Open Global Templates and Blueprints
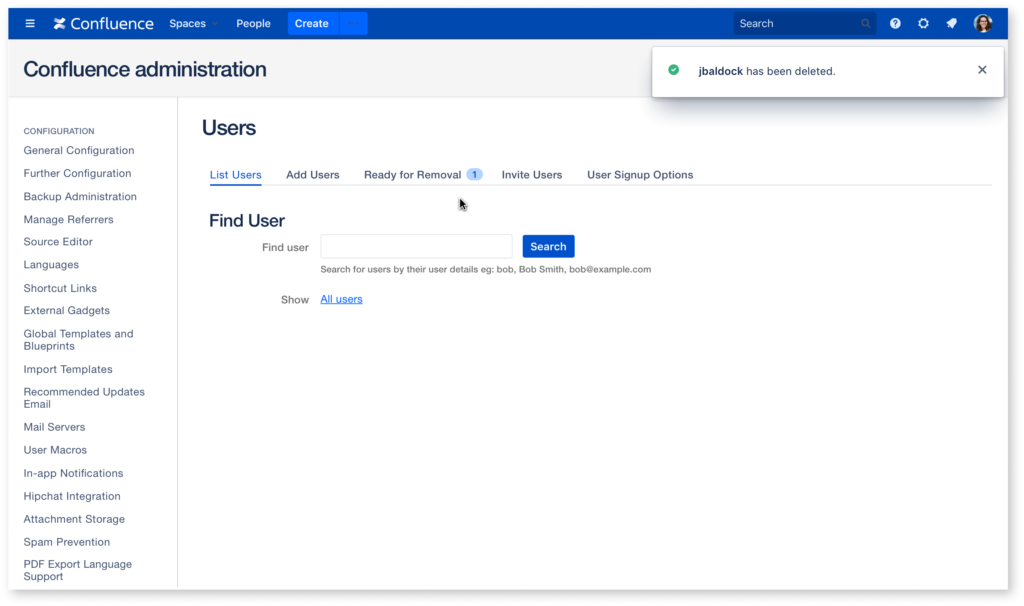This screenshot has height=606, width=1024. click(78, 340)
